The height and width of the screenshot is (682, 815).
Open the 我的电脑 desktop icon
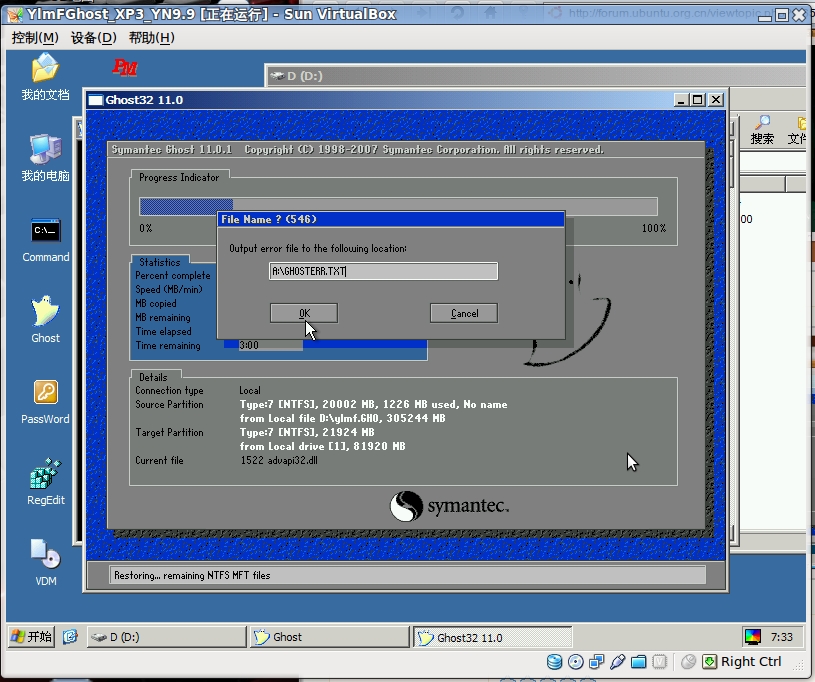(45, 158)
